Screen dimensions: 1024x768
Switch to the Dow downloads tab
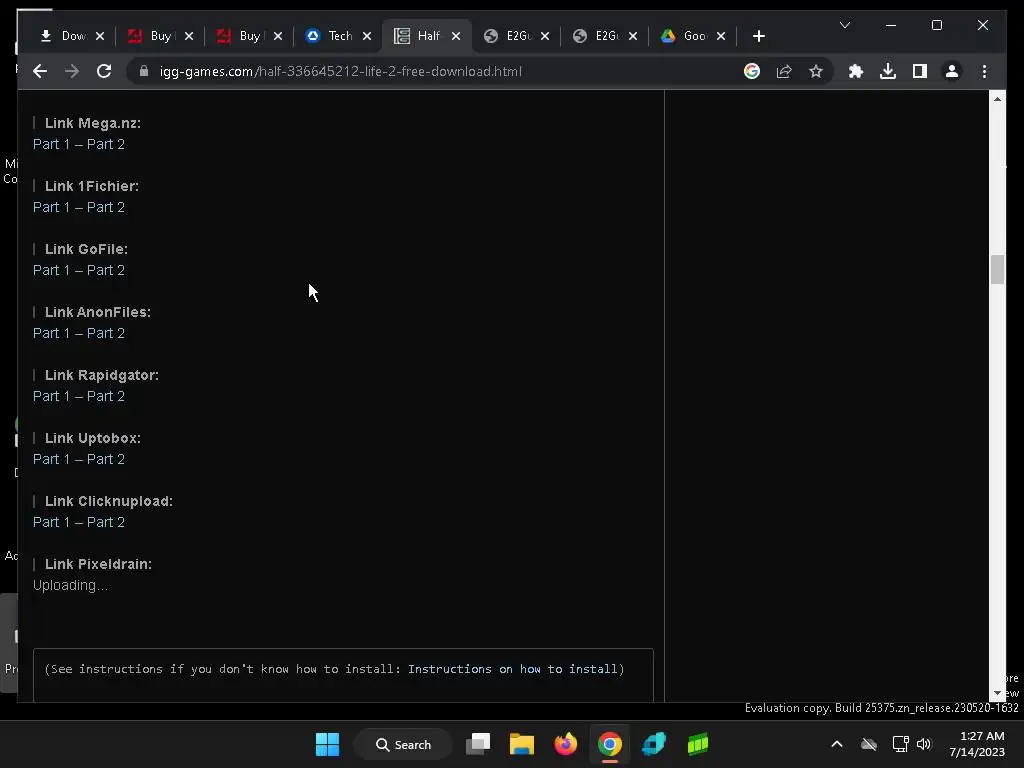(73, 36)
